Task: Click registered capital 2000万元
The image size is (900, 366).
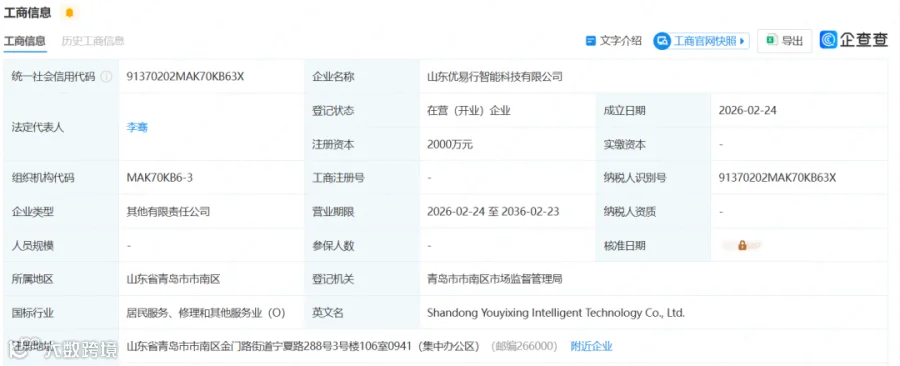Action: (x=450, y=145)
